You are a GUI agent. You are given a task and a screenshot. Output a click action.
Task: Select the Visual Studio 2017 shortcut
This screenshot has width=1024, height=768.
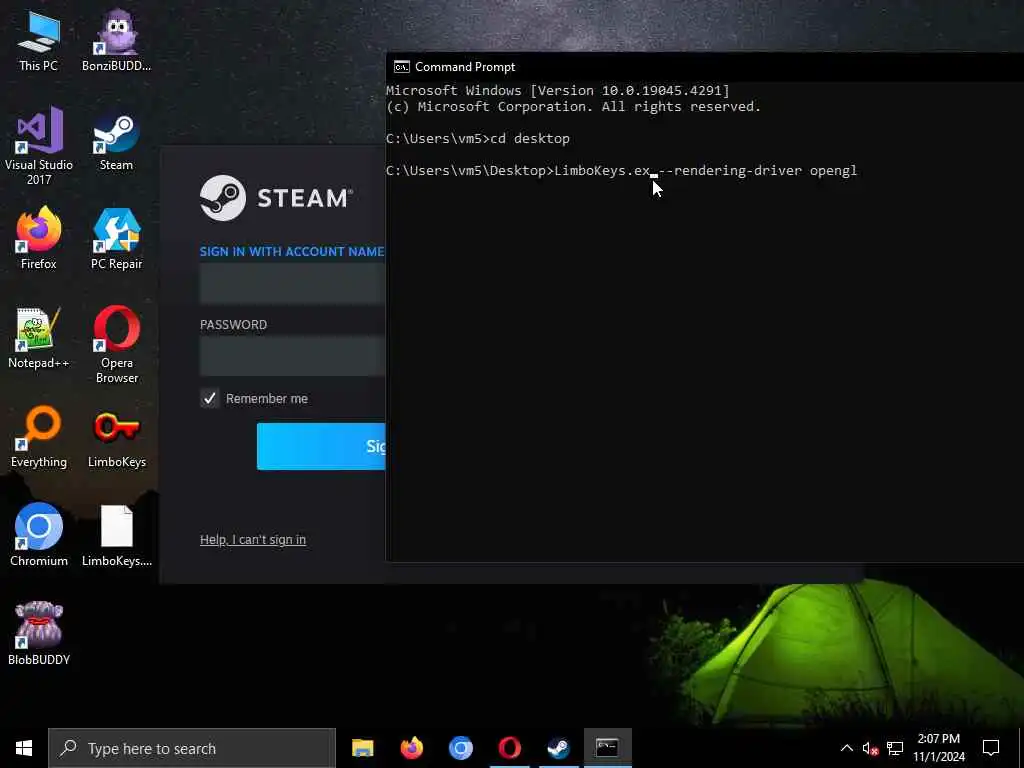(x=39, y=146)
